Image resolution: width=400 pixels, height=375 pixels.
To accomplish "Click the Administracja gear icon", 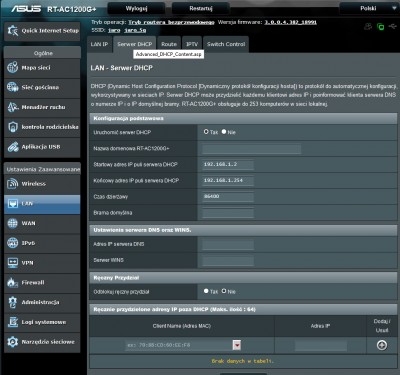I will [x=13, y=302].
